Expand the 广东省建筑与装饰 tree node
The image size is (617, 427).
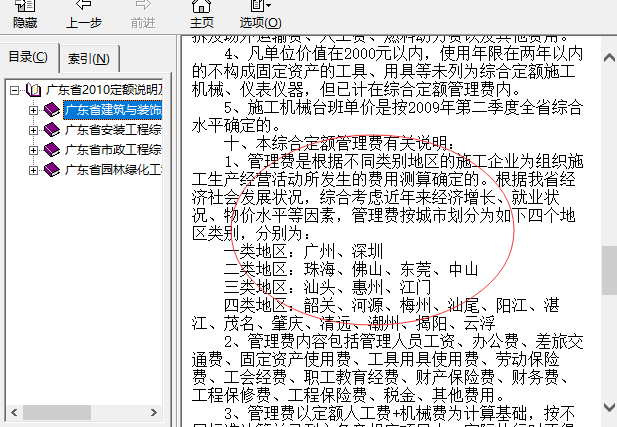coord(33,110)
